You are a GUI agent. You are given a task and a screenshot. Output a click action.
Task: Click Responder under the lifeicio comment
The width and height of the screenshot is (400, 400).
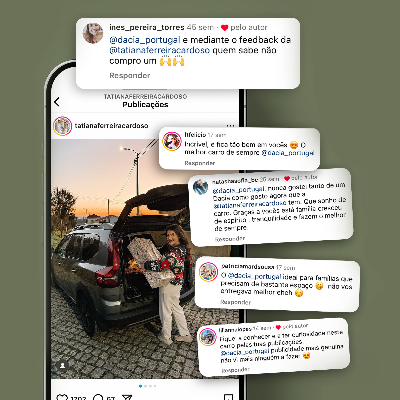click(x=200, y=163)
